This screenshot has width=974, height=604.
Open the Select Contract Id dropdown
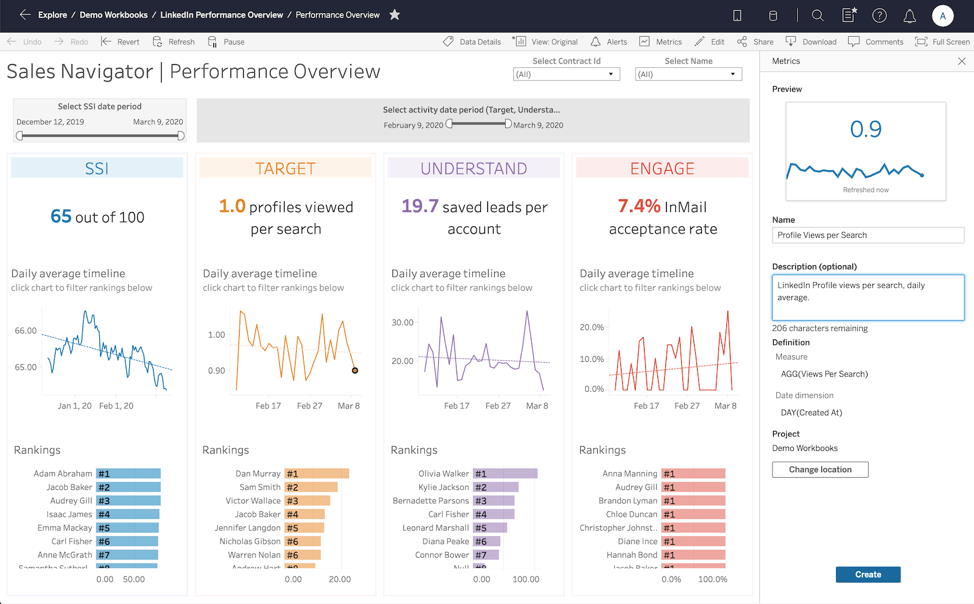pos(567,74)
